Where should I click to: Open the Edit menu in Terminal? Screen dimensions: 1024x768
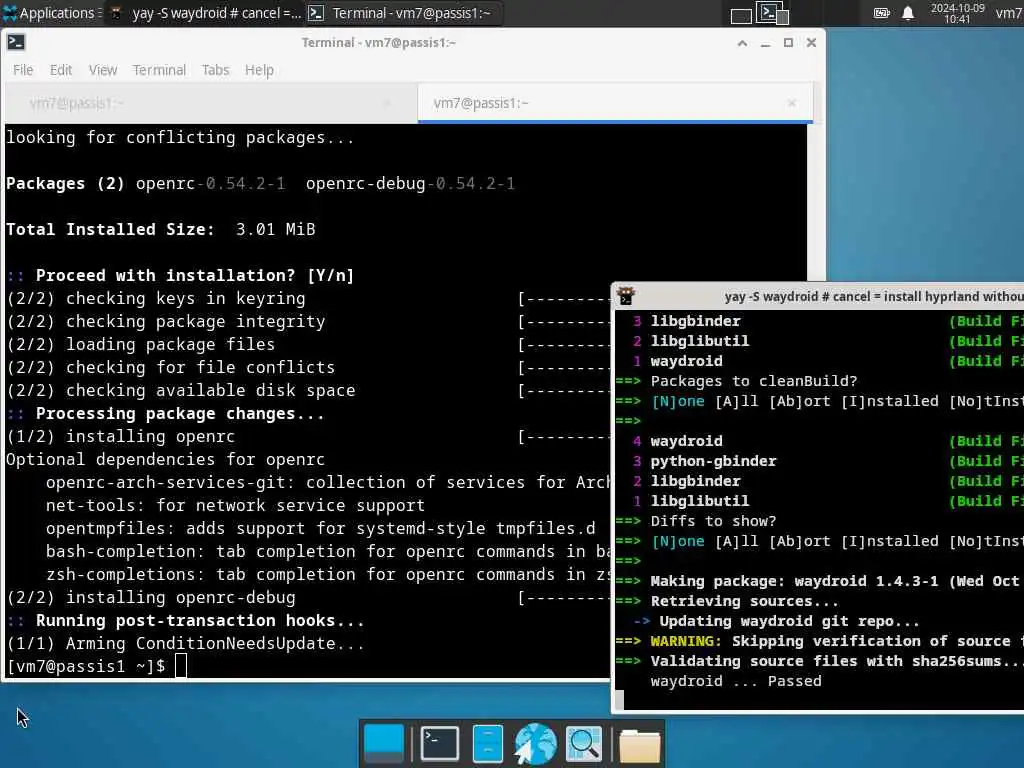tap(61, 70)
